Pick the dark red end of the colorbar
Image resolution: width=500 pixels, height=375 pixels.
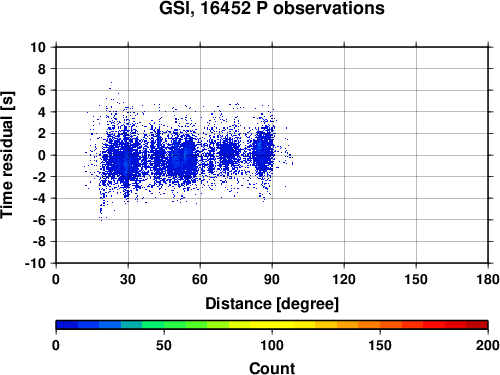point(477,325)
